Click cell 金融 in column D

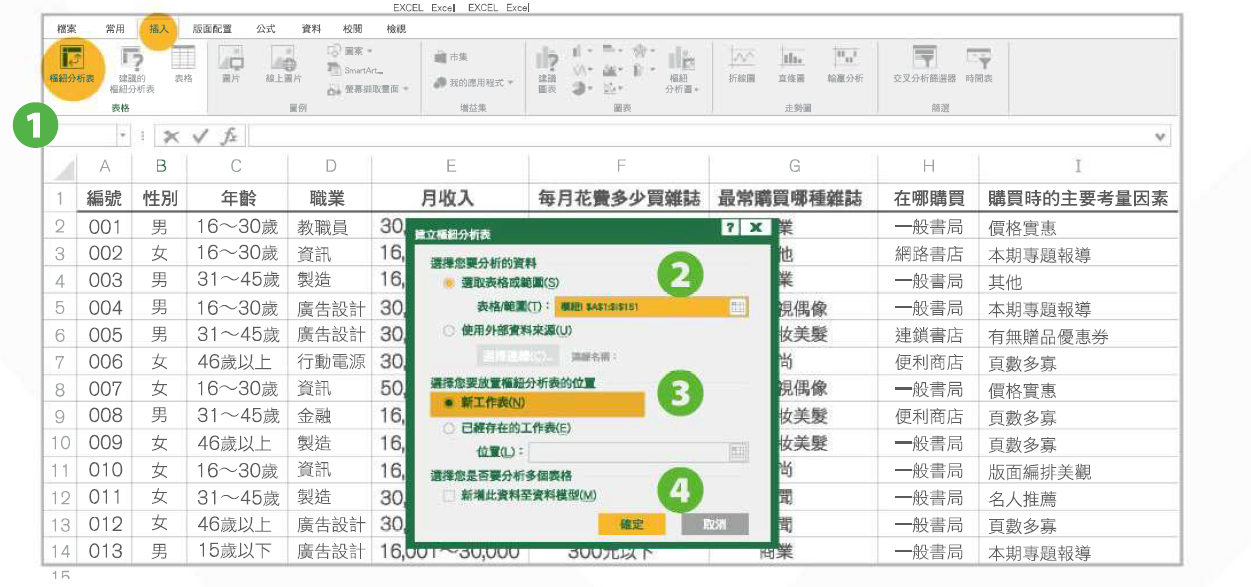329,417
